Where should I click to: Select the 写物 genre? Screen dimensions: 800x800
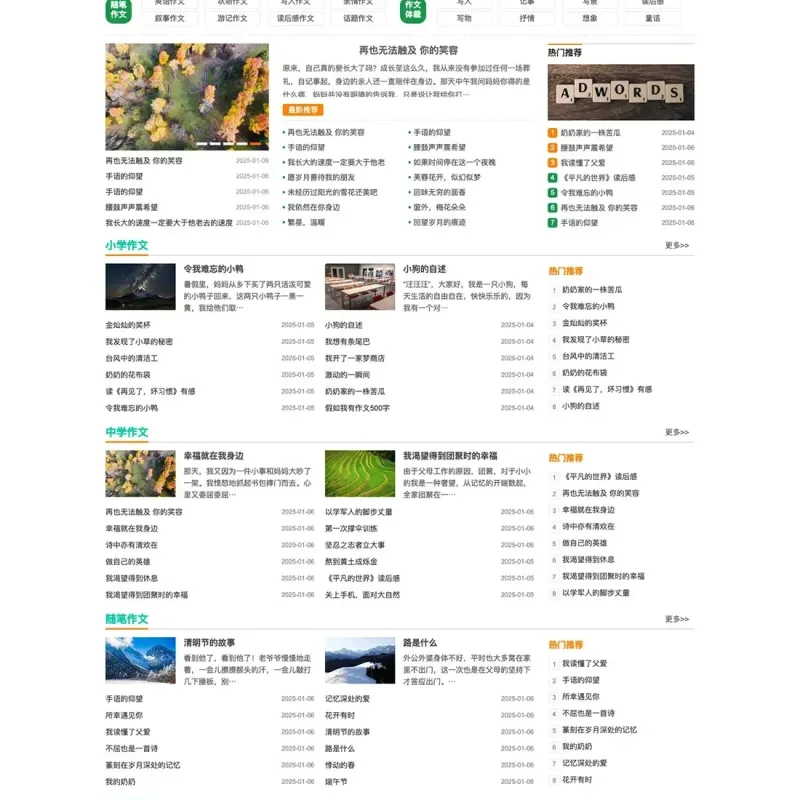[x=464, y=18]
